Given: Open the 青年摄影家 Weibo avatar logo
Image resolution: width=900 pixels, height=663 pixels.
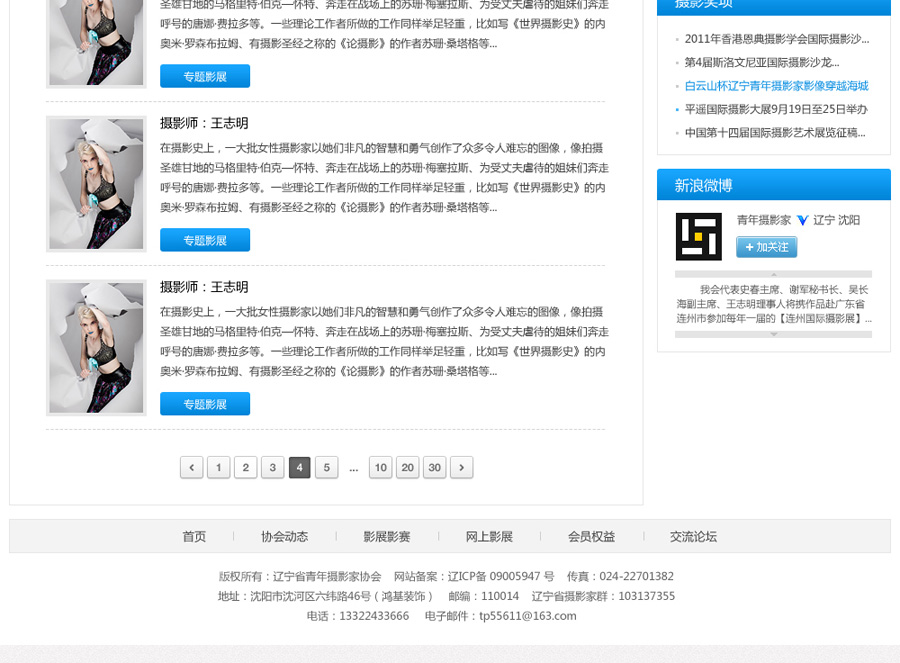Looking at the screenshot, I should (698, 237).
